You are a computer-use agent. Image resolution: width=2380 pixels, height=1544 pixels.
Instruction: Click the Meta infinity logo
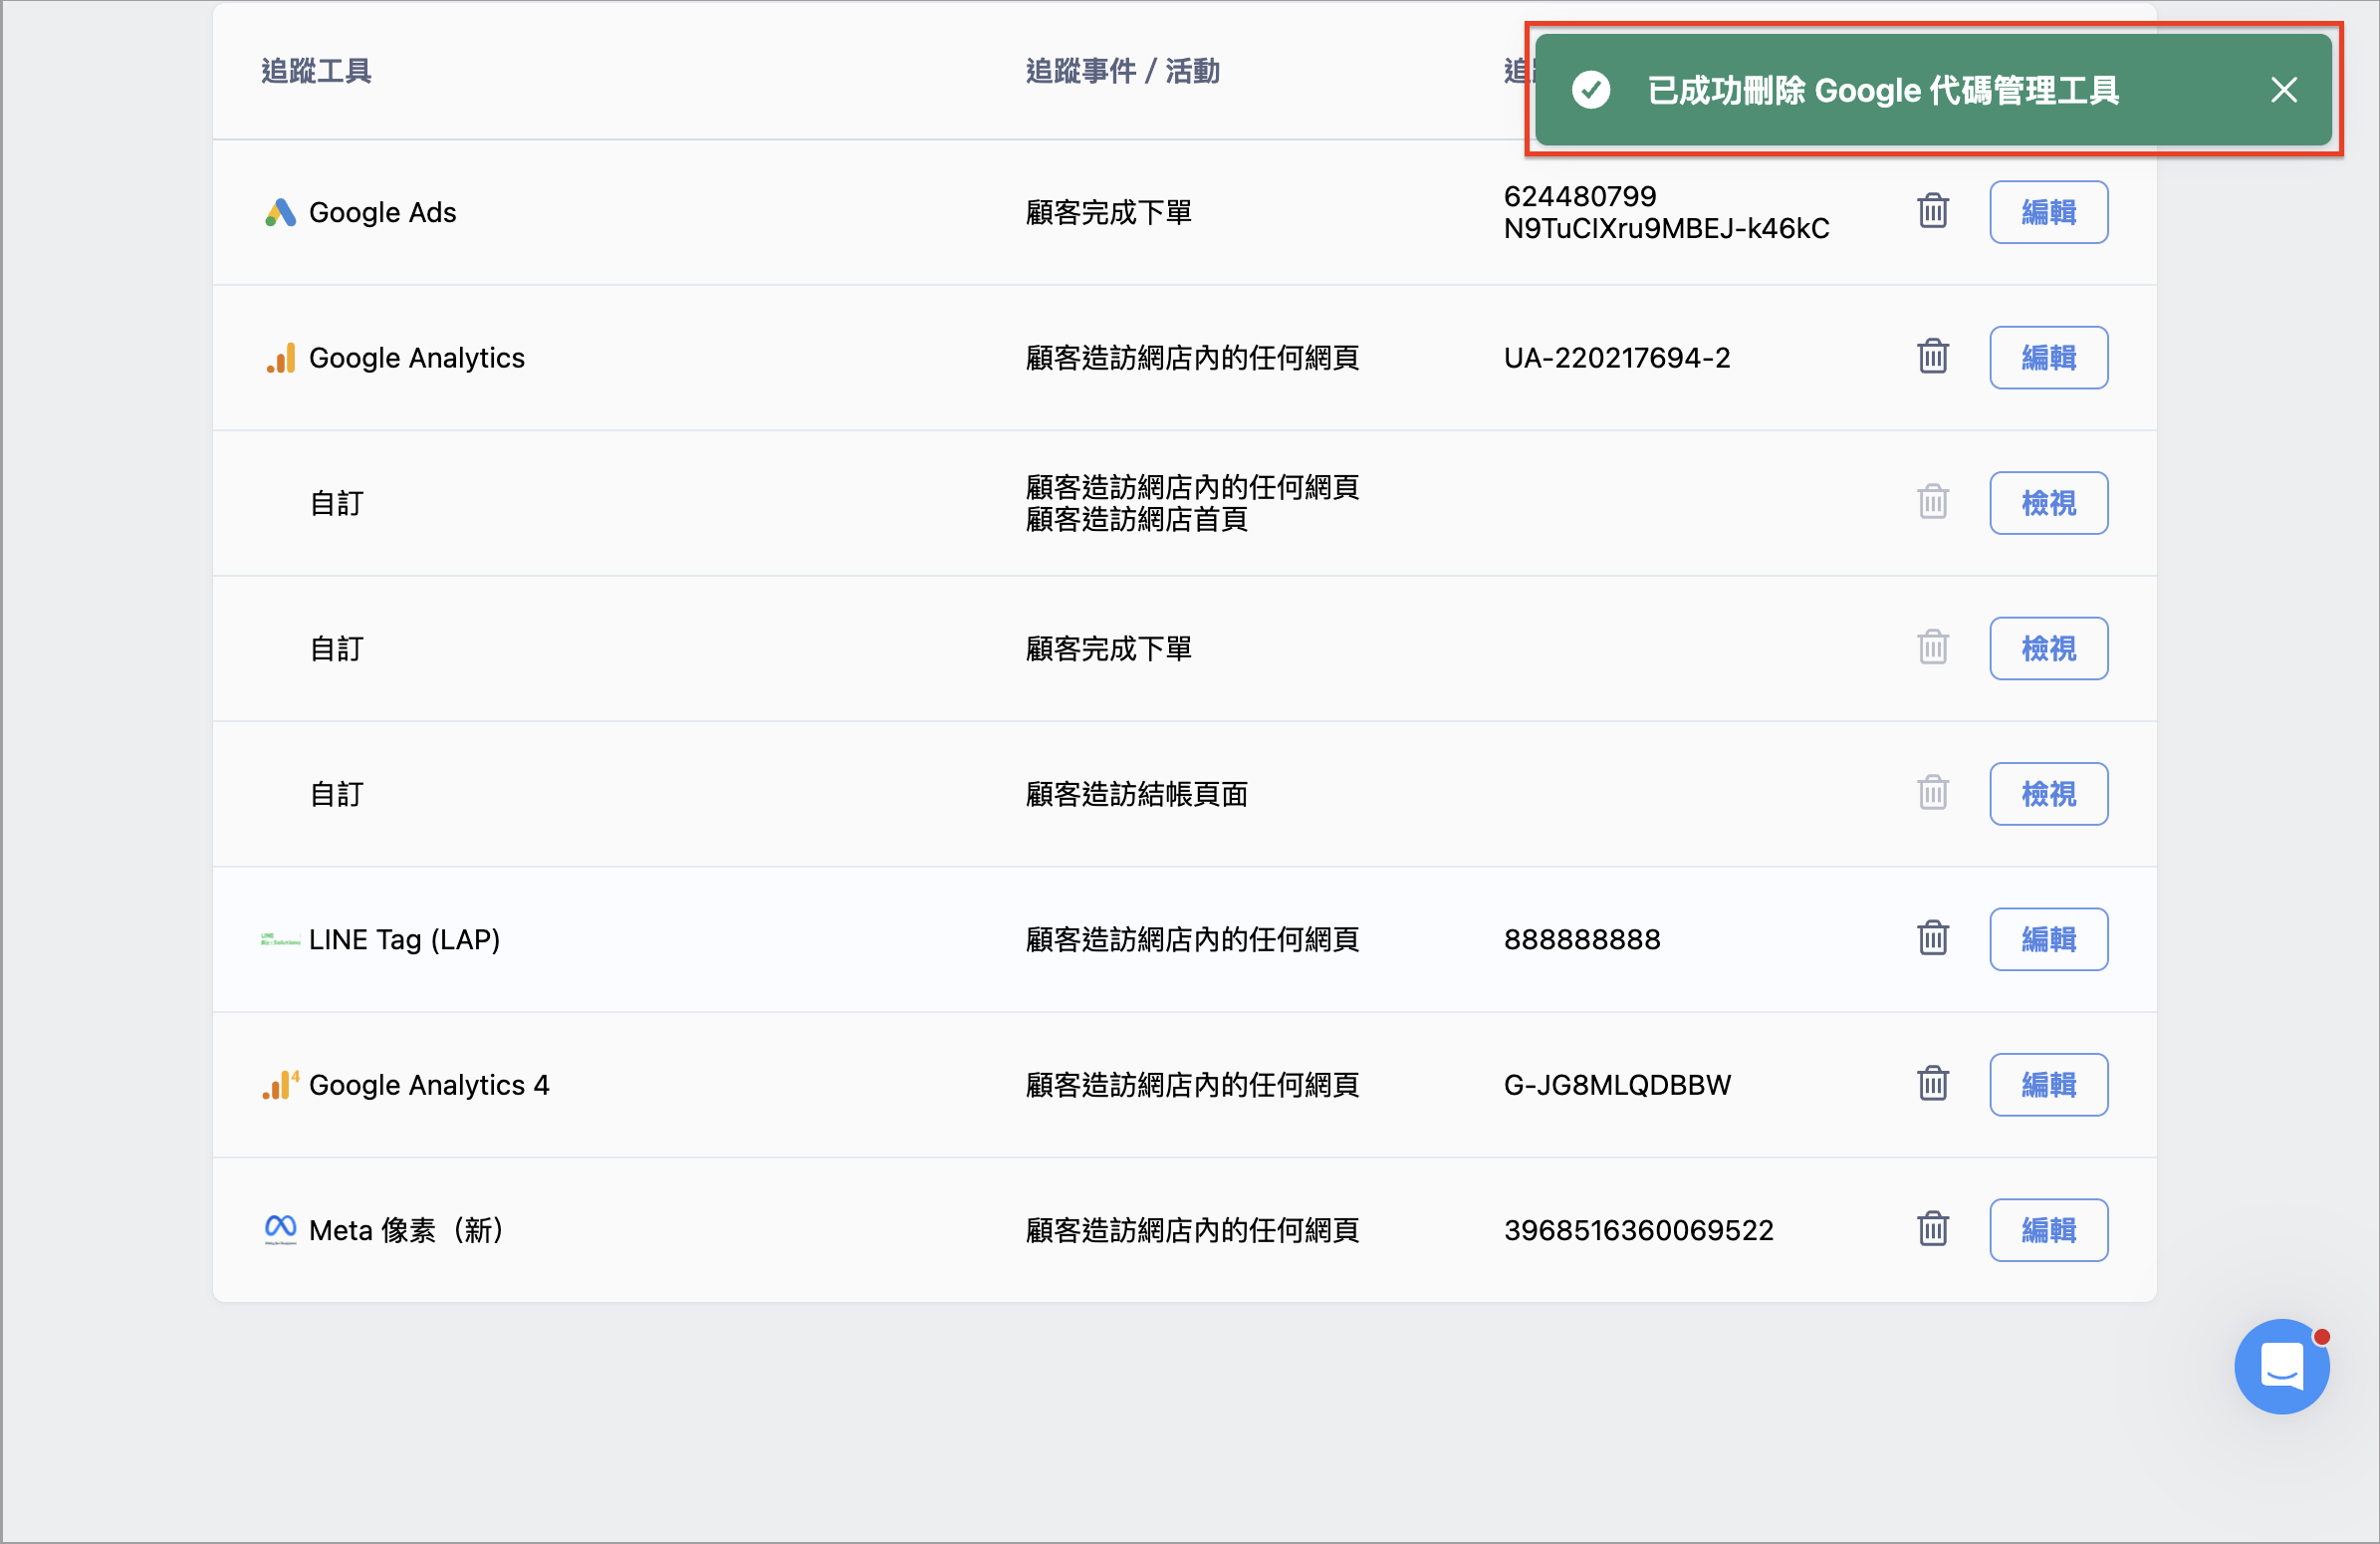(280, 1229)
